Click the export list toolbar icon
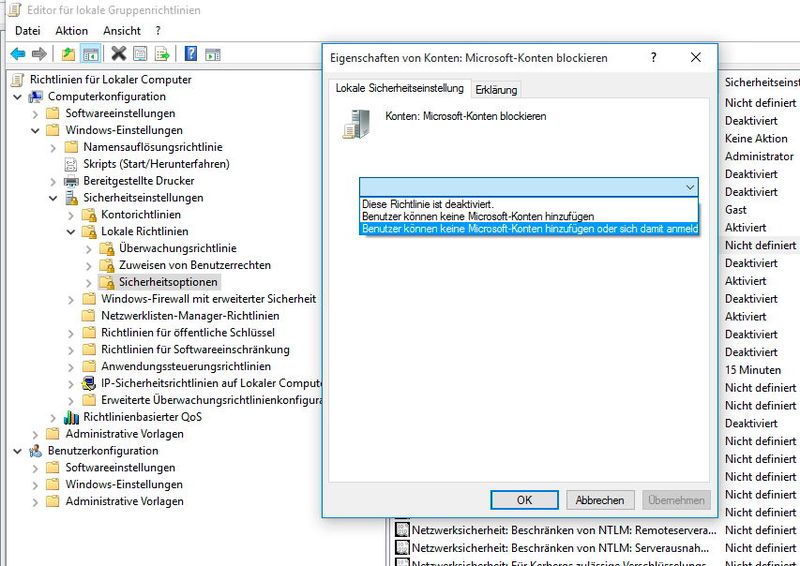This screenshot has width=800, height=566. (162, 54)
